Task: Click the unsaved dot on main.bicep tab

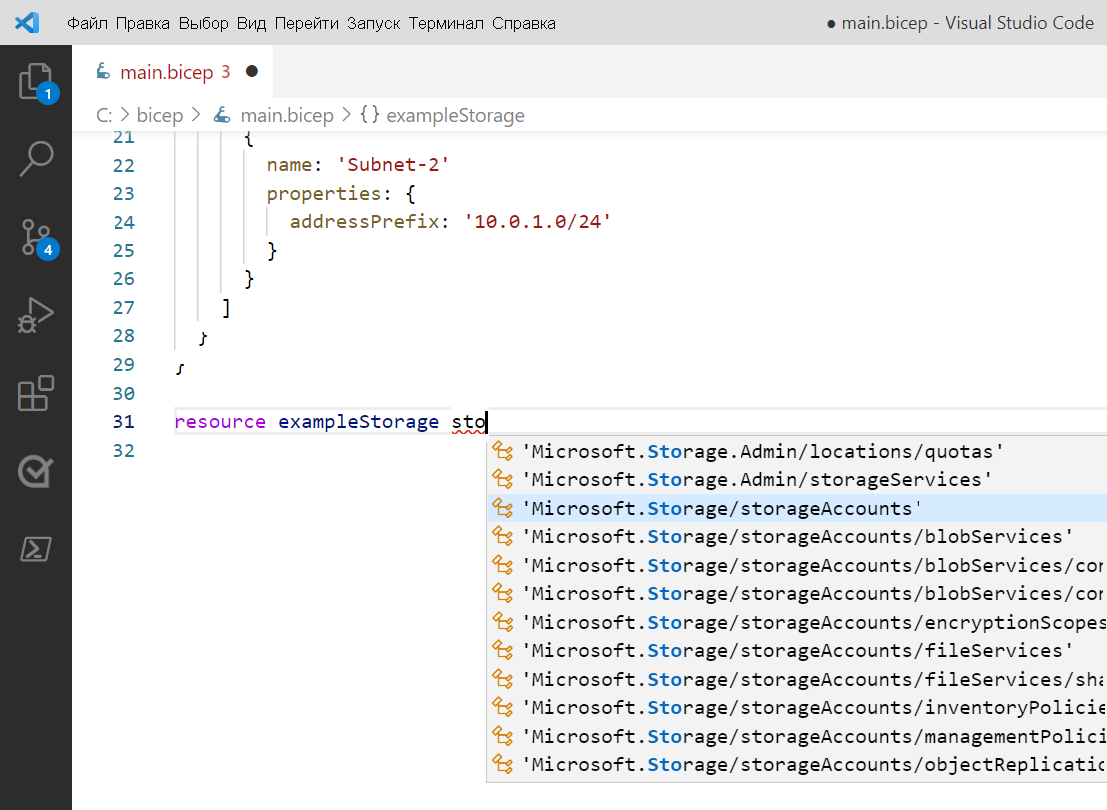Action: point(252,71)
